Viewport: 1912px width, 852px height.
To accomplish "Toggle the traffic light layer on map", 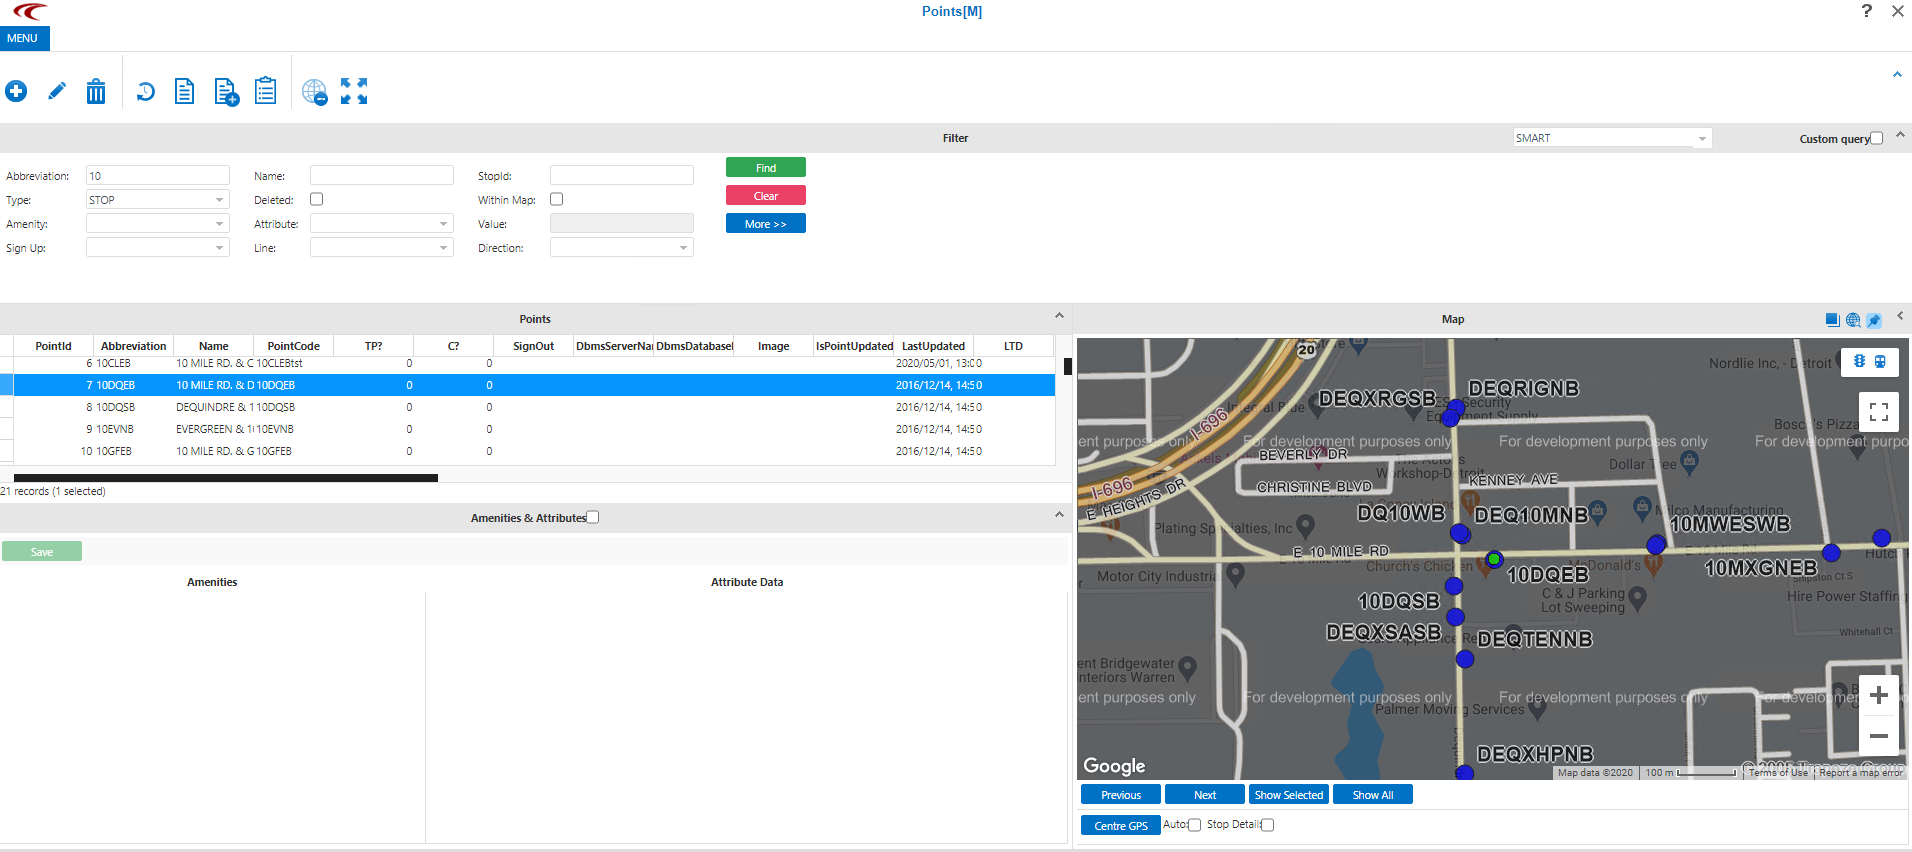I will pos(1859,361).
